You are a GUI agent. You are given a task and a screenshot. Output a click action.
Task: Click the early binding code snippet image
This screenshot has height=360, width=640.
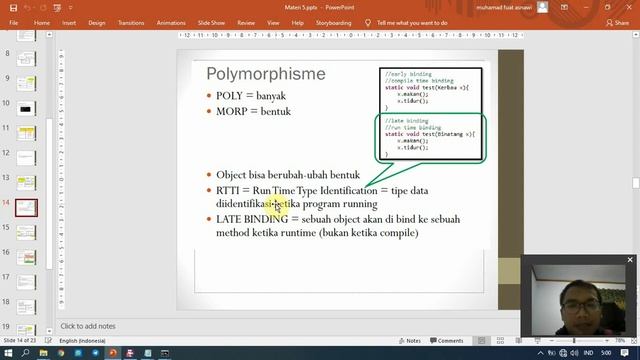[430, 90]
